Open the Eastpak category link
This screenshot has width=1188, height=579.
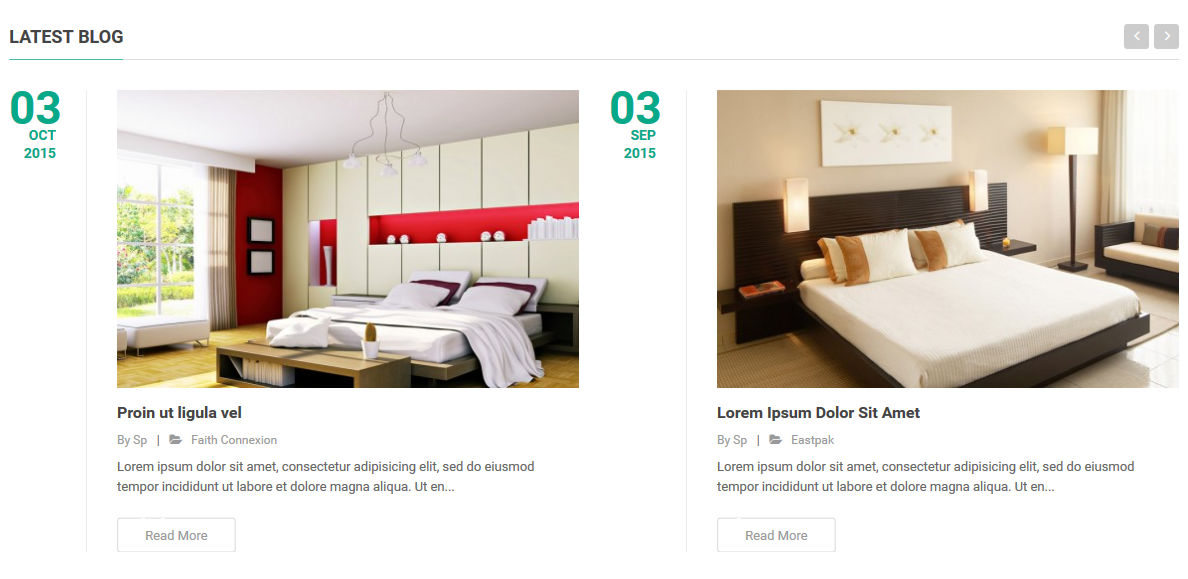coord(812,440)
